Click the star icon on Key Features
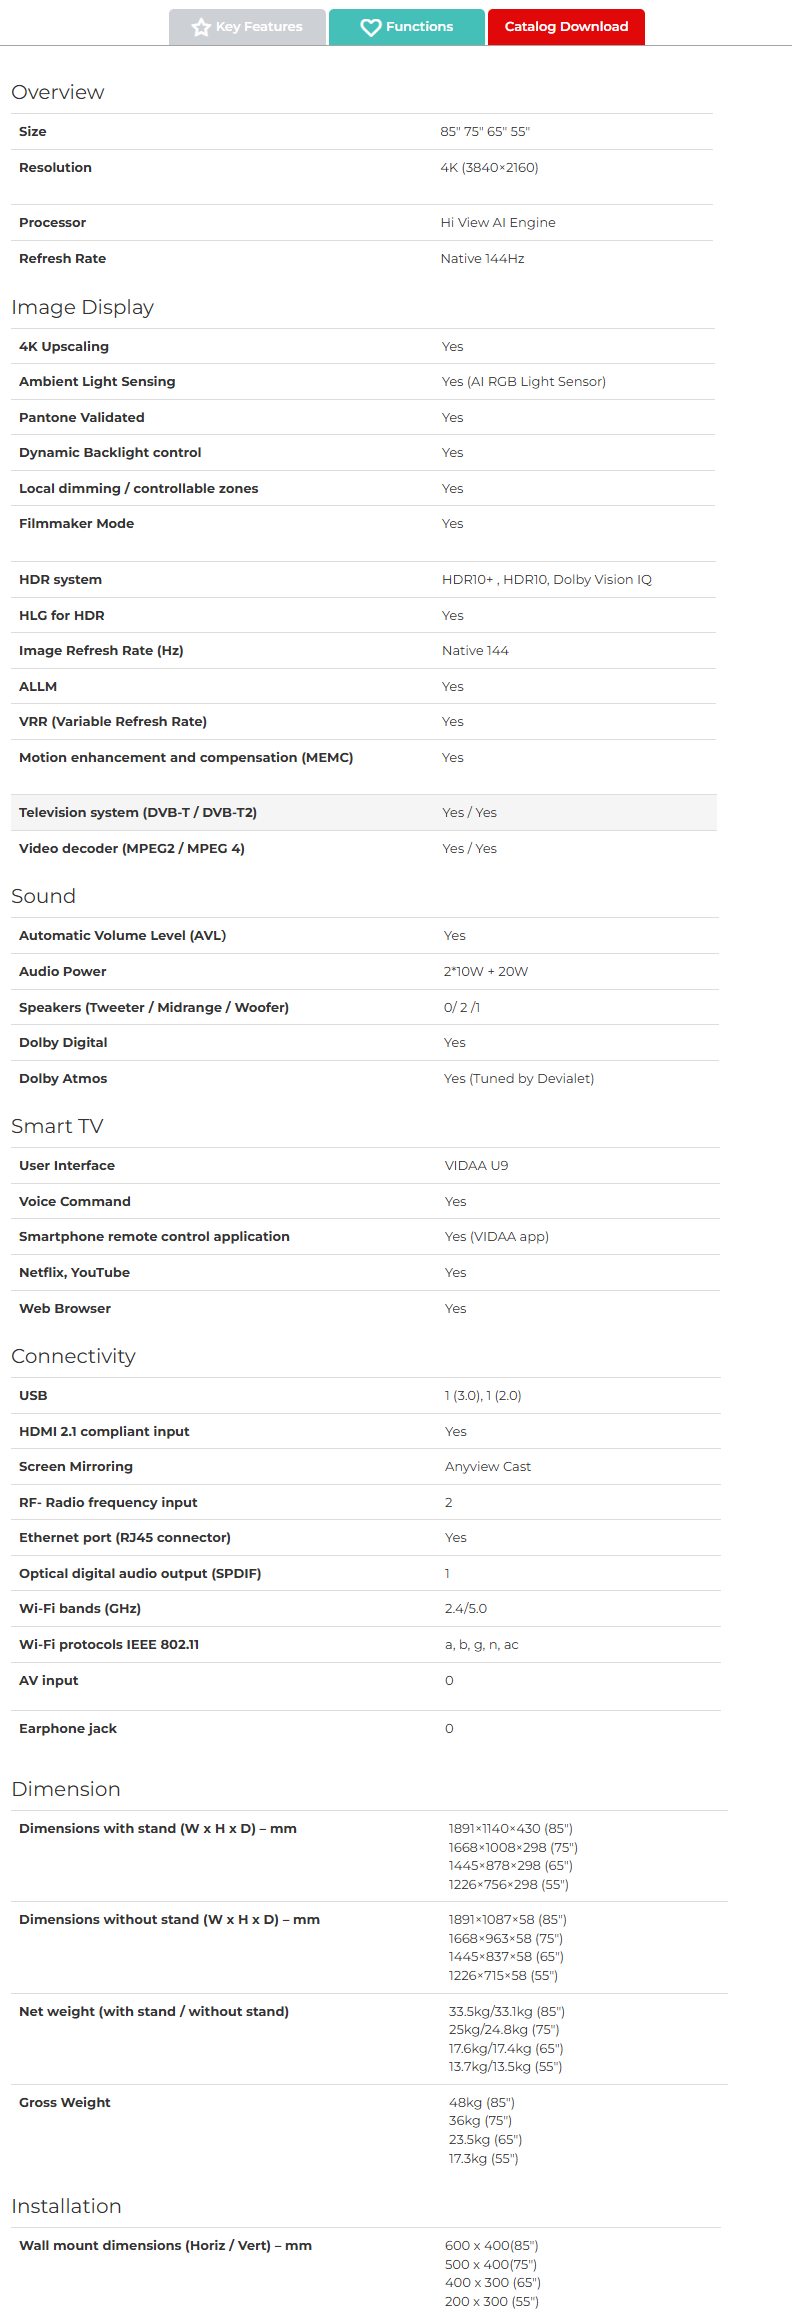Viewport: 792px width, 2312px height. point(201,27)
